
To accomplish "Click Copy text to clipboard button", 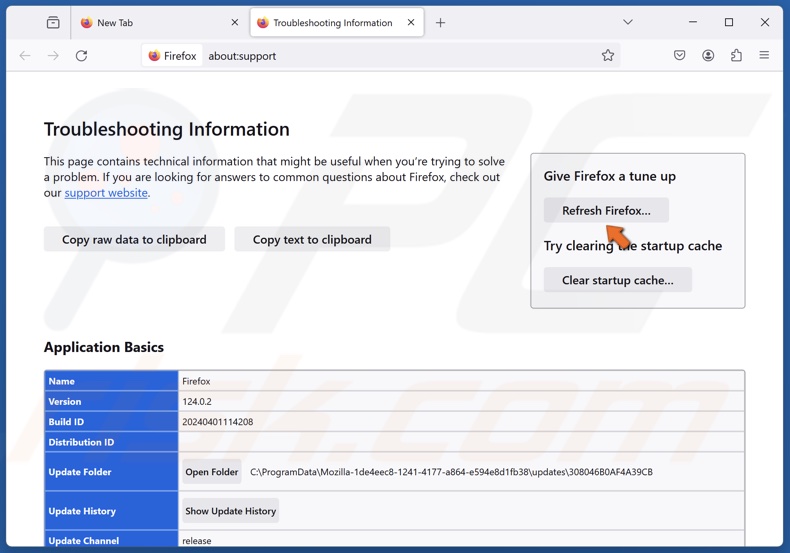I will [x=312, y=239].
